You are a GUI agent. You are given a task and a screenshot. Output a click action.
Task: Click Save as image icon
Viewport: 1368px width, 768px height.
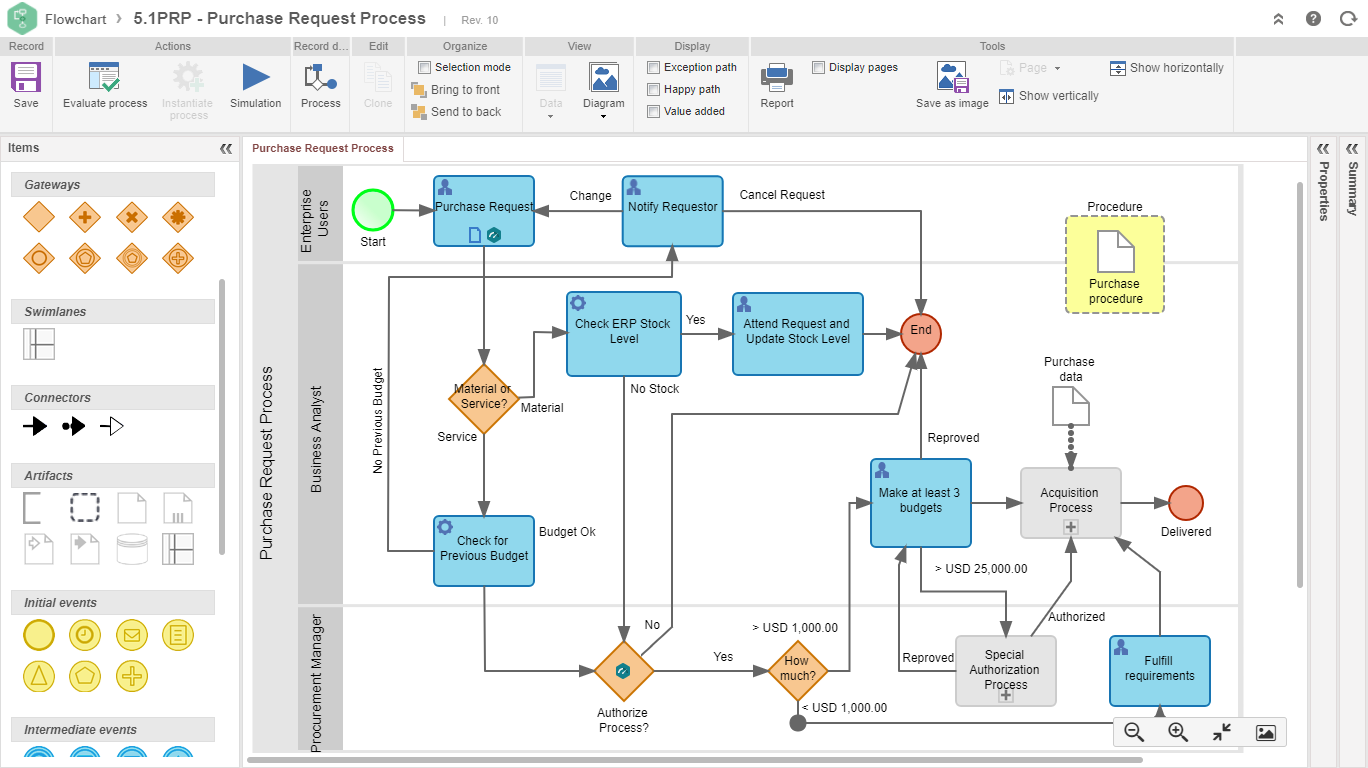[952, 78]
